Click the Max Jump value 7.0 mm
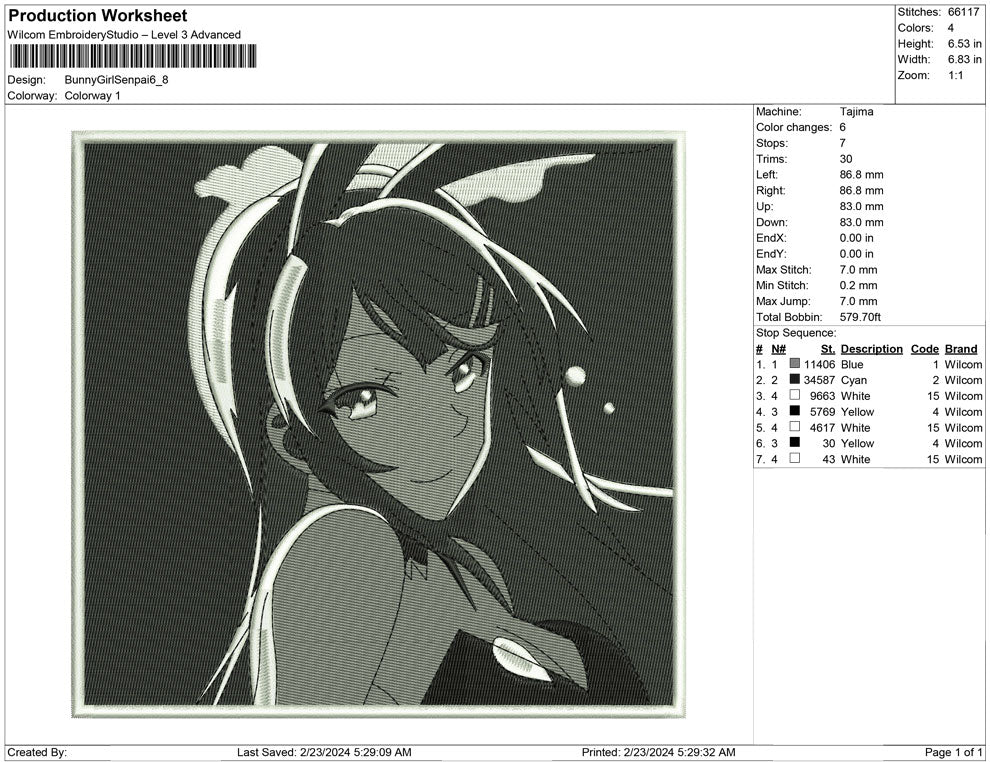The image size is (990, 762). (x=859, y=301)
